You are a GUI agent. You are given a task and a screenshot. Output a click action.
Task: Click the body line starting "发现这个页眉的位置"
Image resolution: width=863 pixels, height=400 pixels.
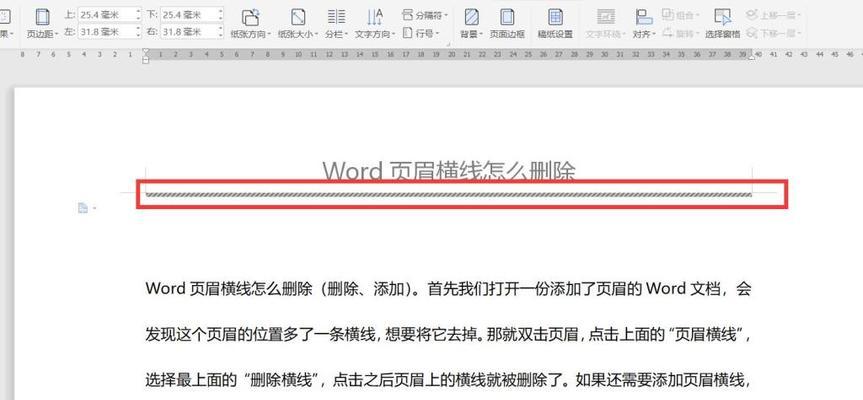[449, 334]
